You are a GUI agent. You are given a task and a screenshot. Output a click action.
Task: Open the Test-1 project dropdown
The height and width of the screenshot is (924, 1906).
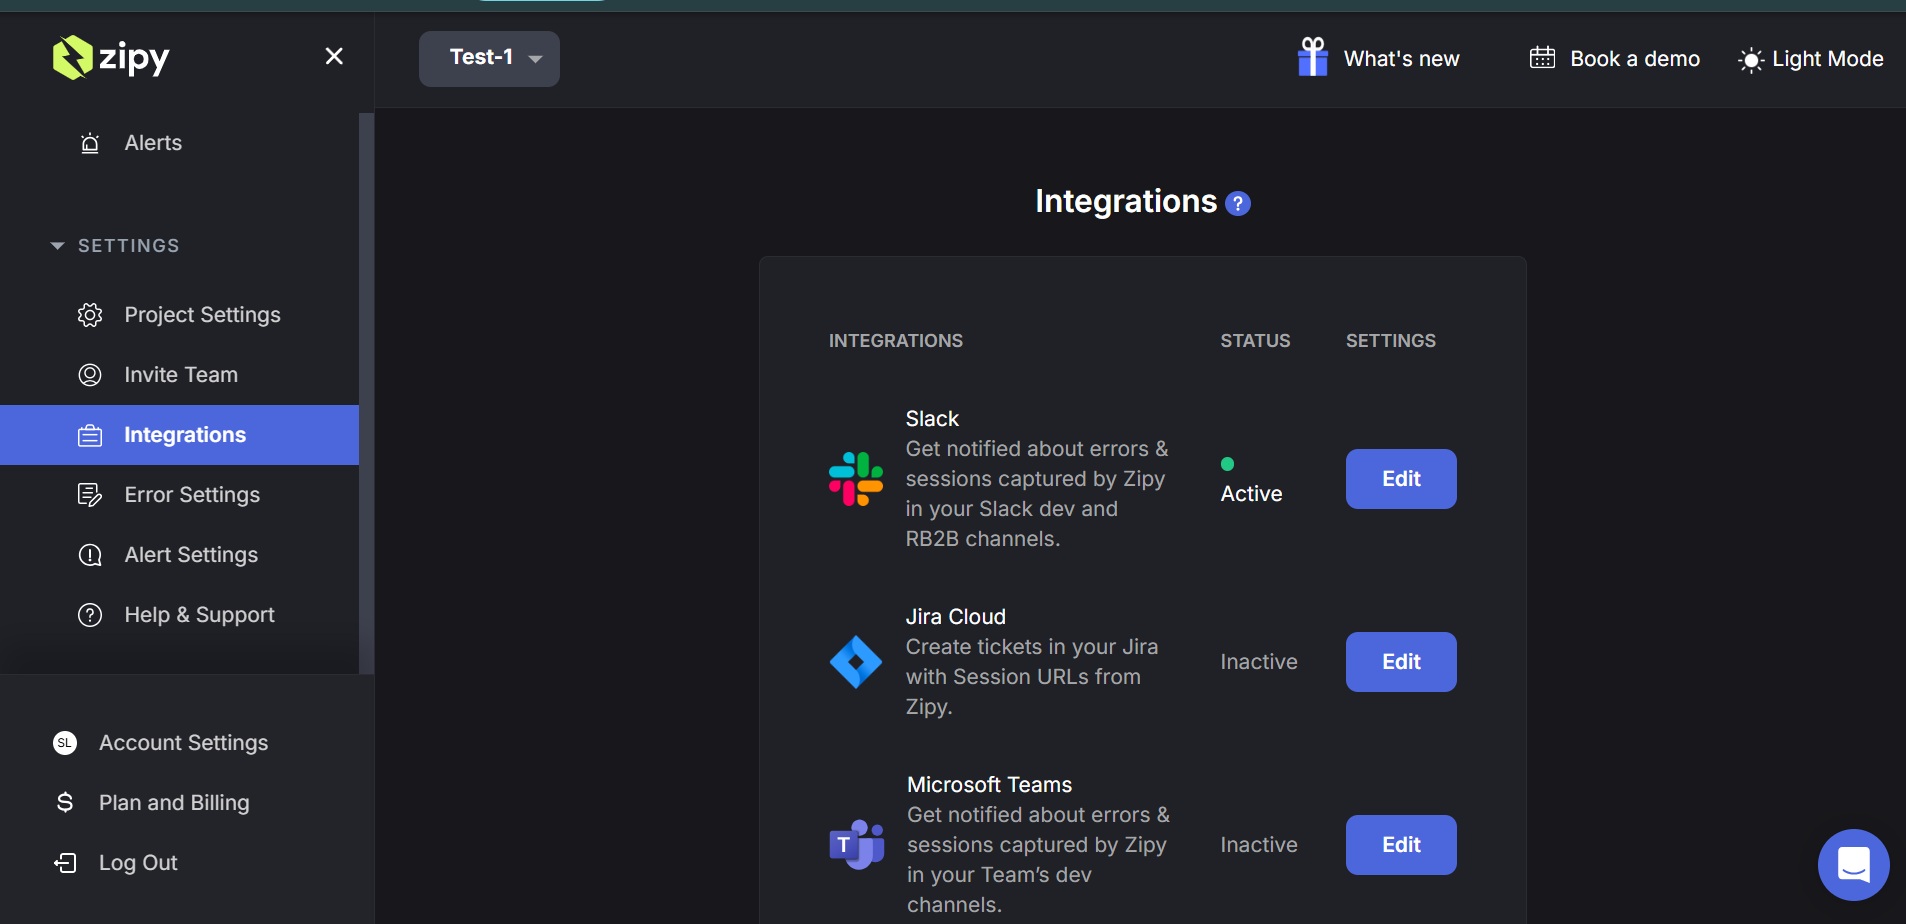(x=489, y=58)
